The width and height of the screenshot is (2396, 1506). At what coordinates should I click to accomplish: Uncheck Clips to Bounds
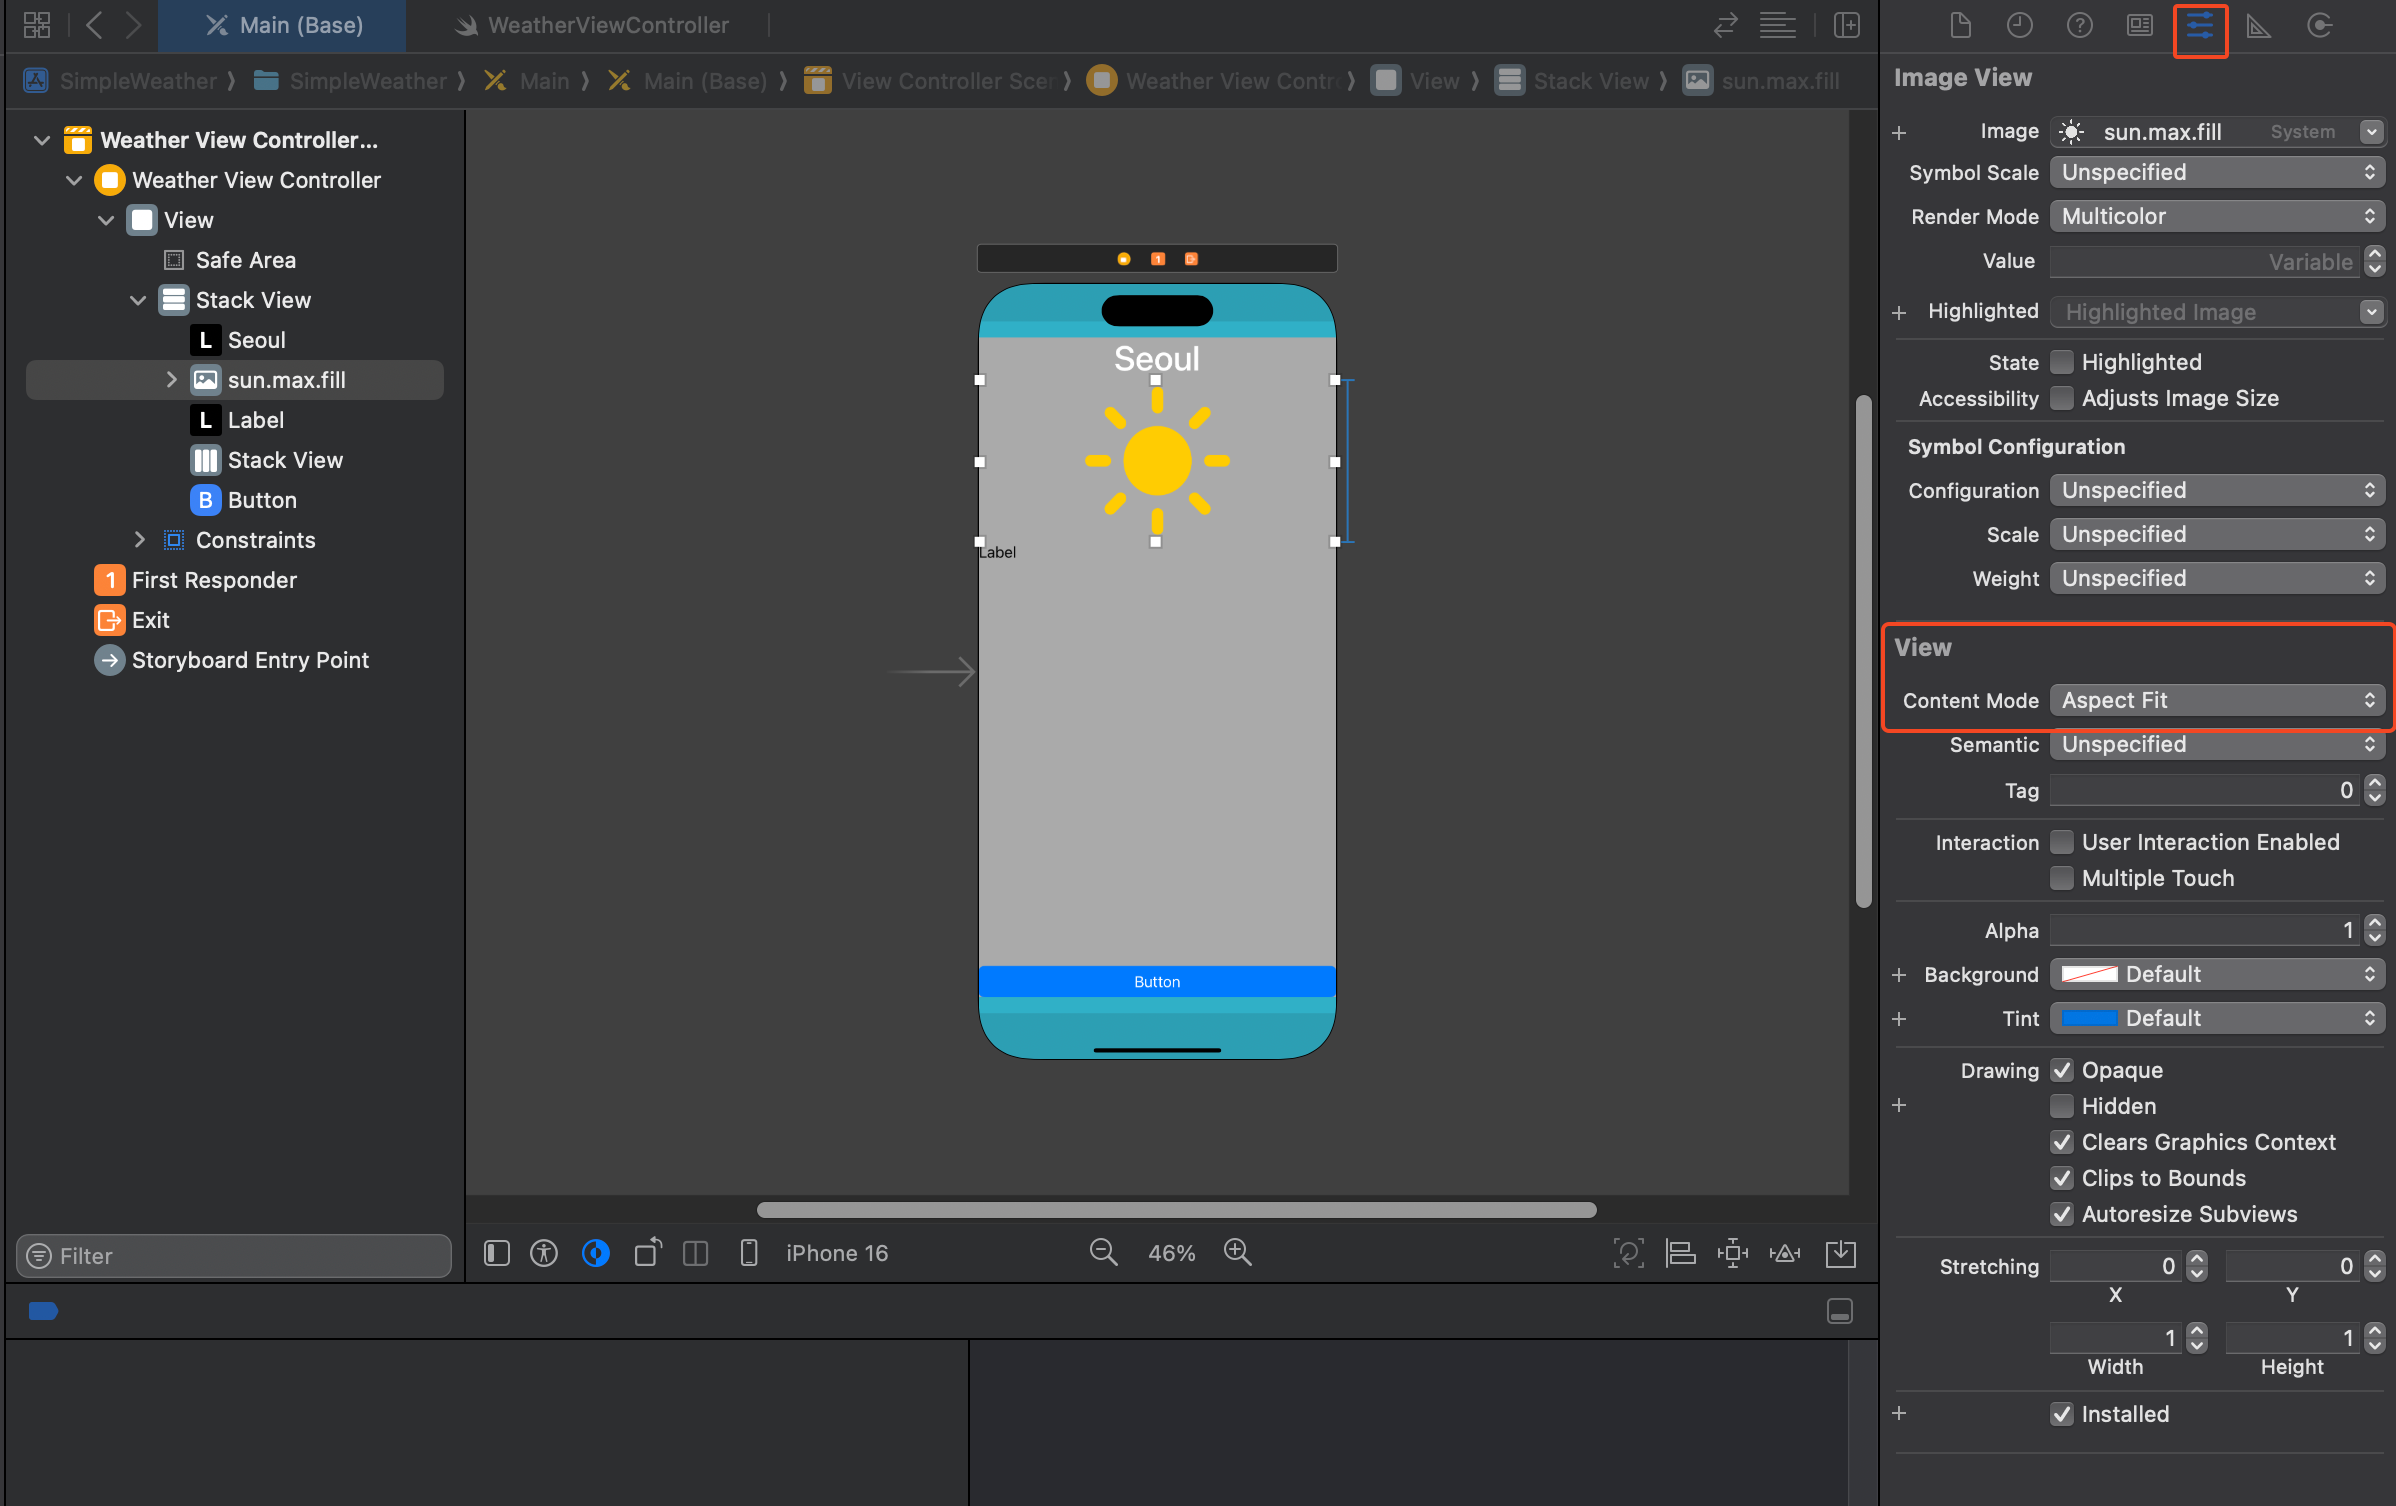[x=2062, y=1178]
